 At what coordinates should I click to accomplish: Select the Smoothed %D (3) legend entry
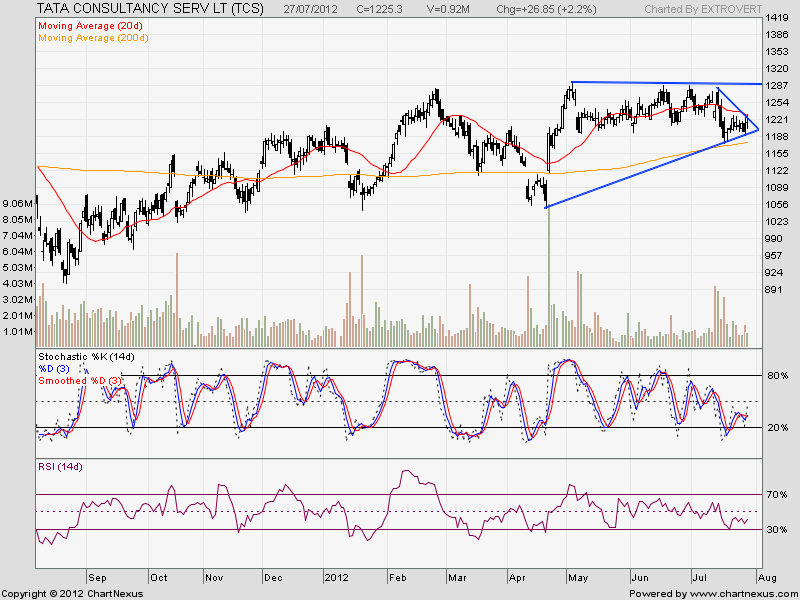coord(79,380)
